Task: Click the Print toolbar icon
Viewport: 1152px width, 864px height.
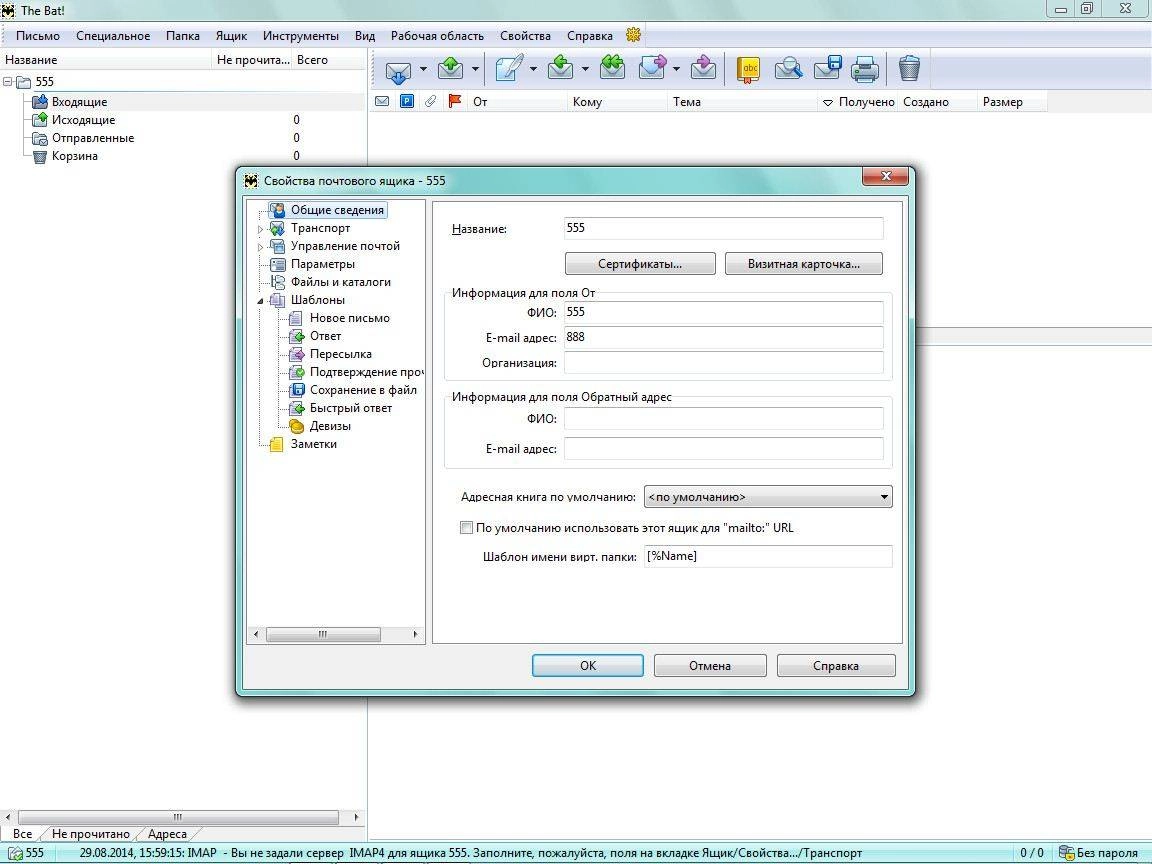Action: pyautogui.click(x=865, y=69)
